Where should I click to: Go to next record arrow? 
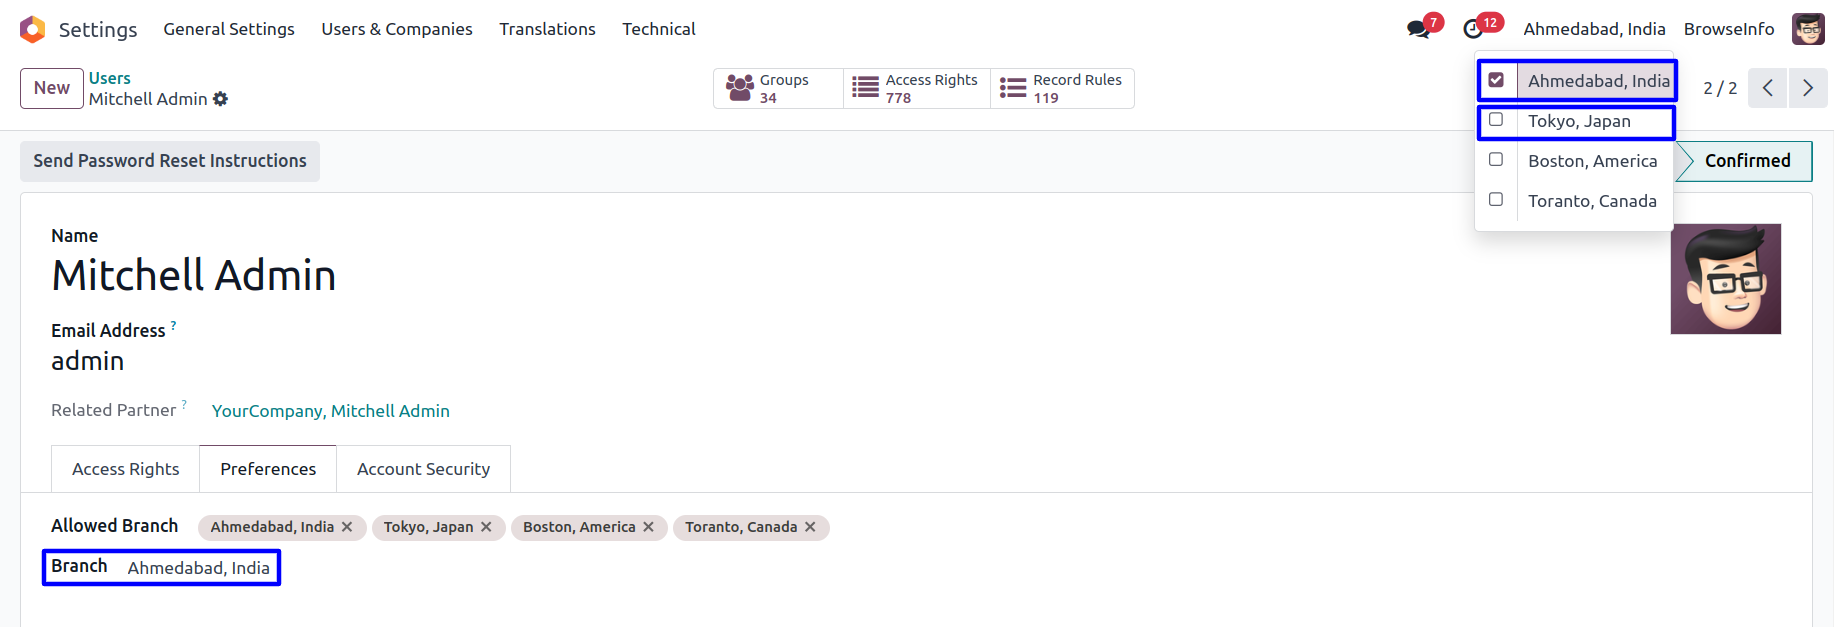coord(1807,88)
